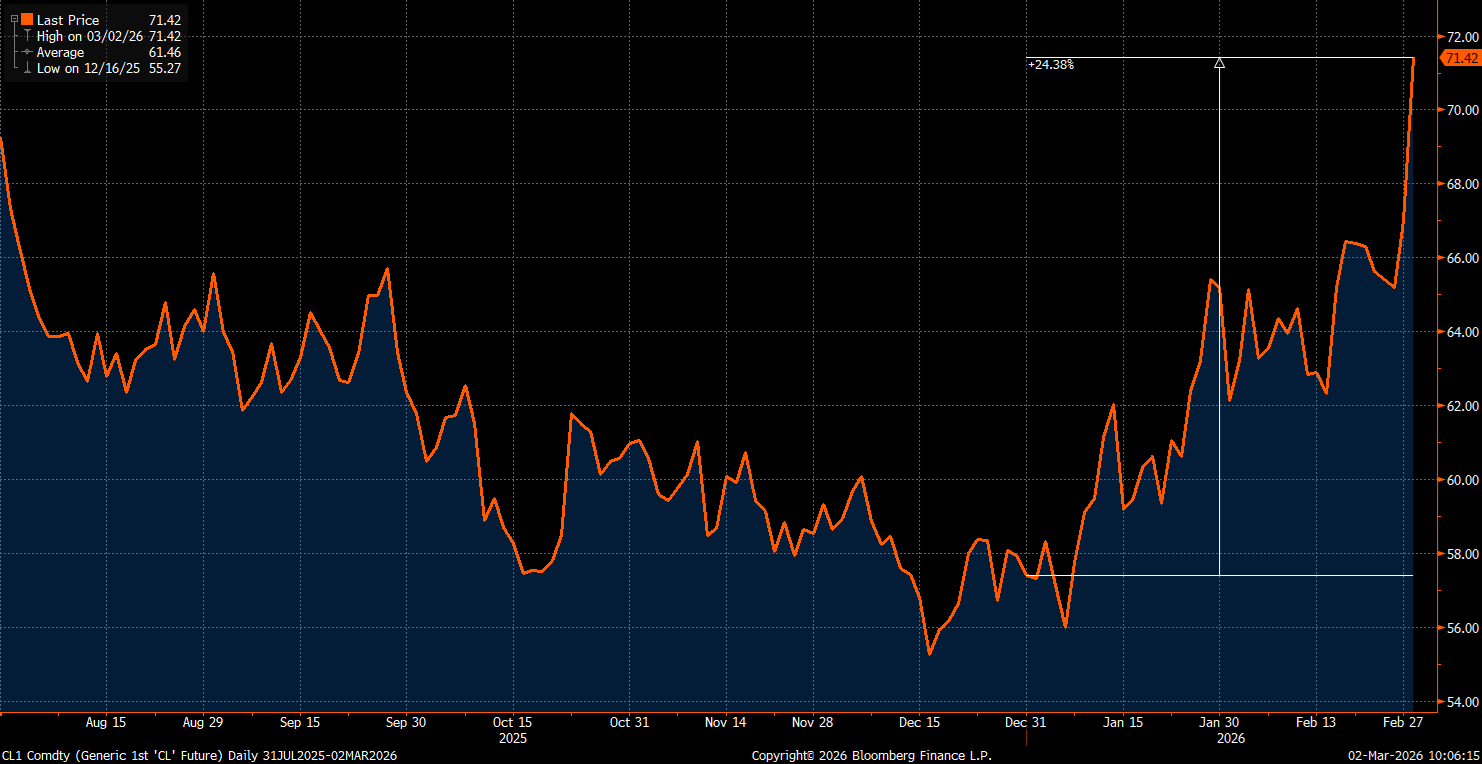Click the Low marker icon in legend

click(27, 68)
